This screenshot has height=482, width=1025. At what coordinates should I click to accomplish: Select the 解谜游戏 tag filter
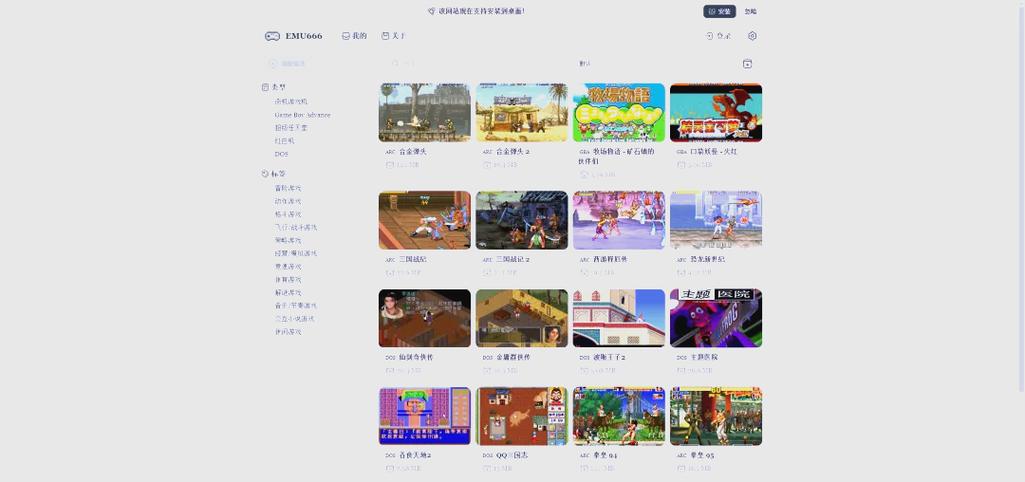tap(288, 293)
